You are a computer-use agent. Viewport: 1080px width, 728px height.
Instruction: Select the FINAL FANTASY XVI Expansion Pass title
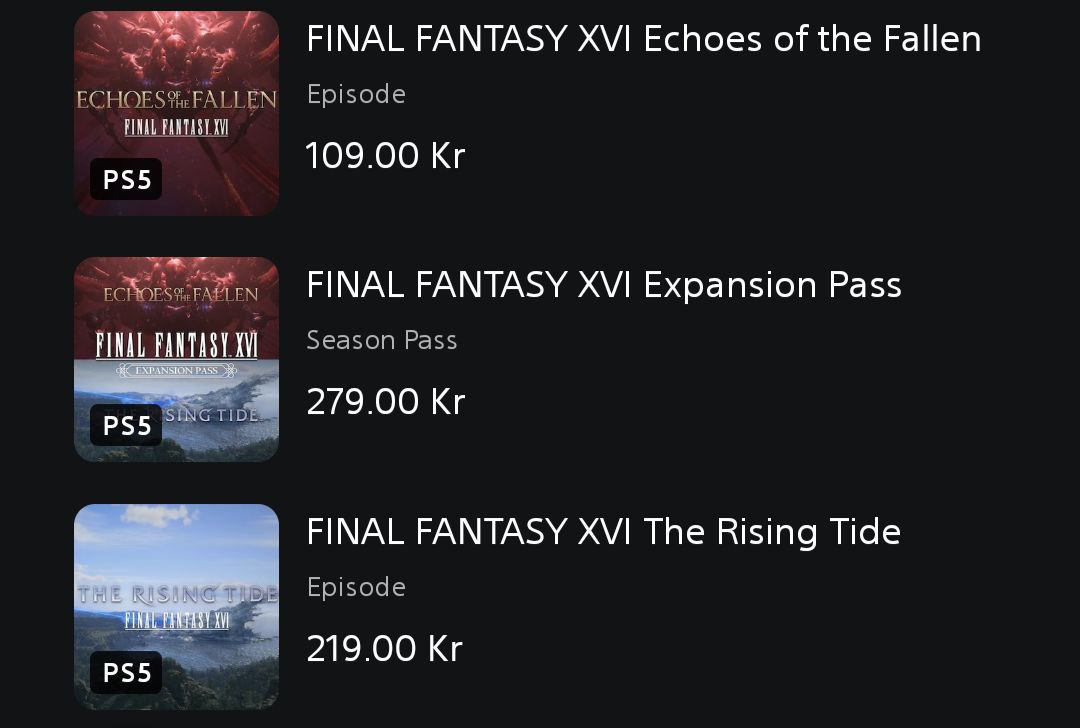point(603,286)
